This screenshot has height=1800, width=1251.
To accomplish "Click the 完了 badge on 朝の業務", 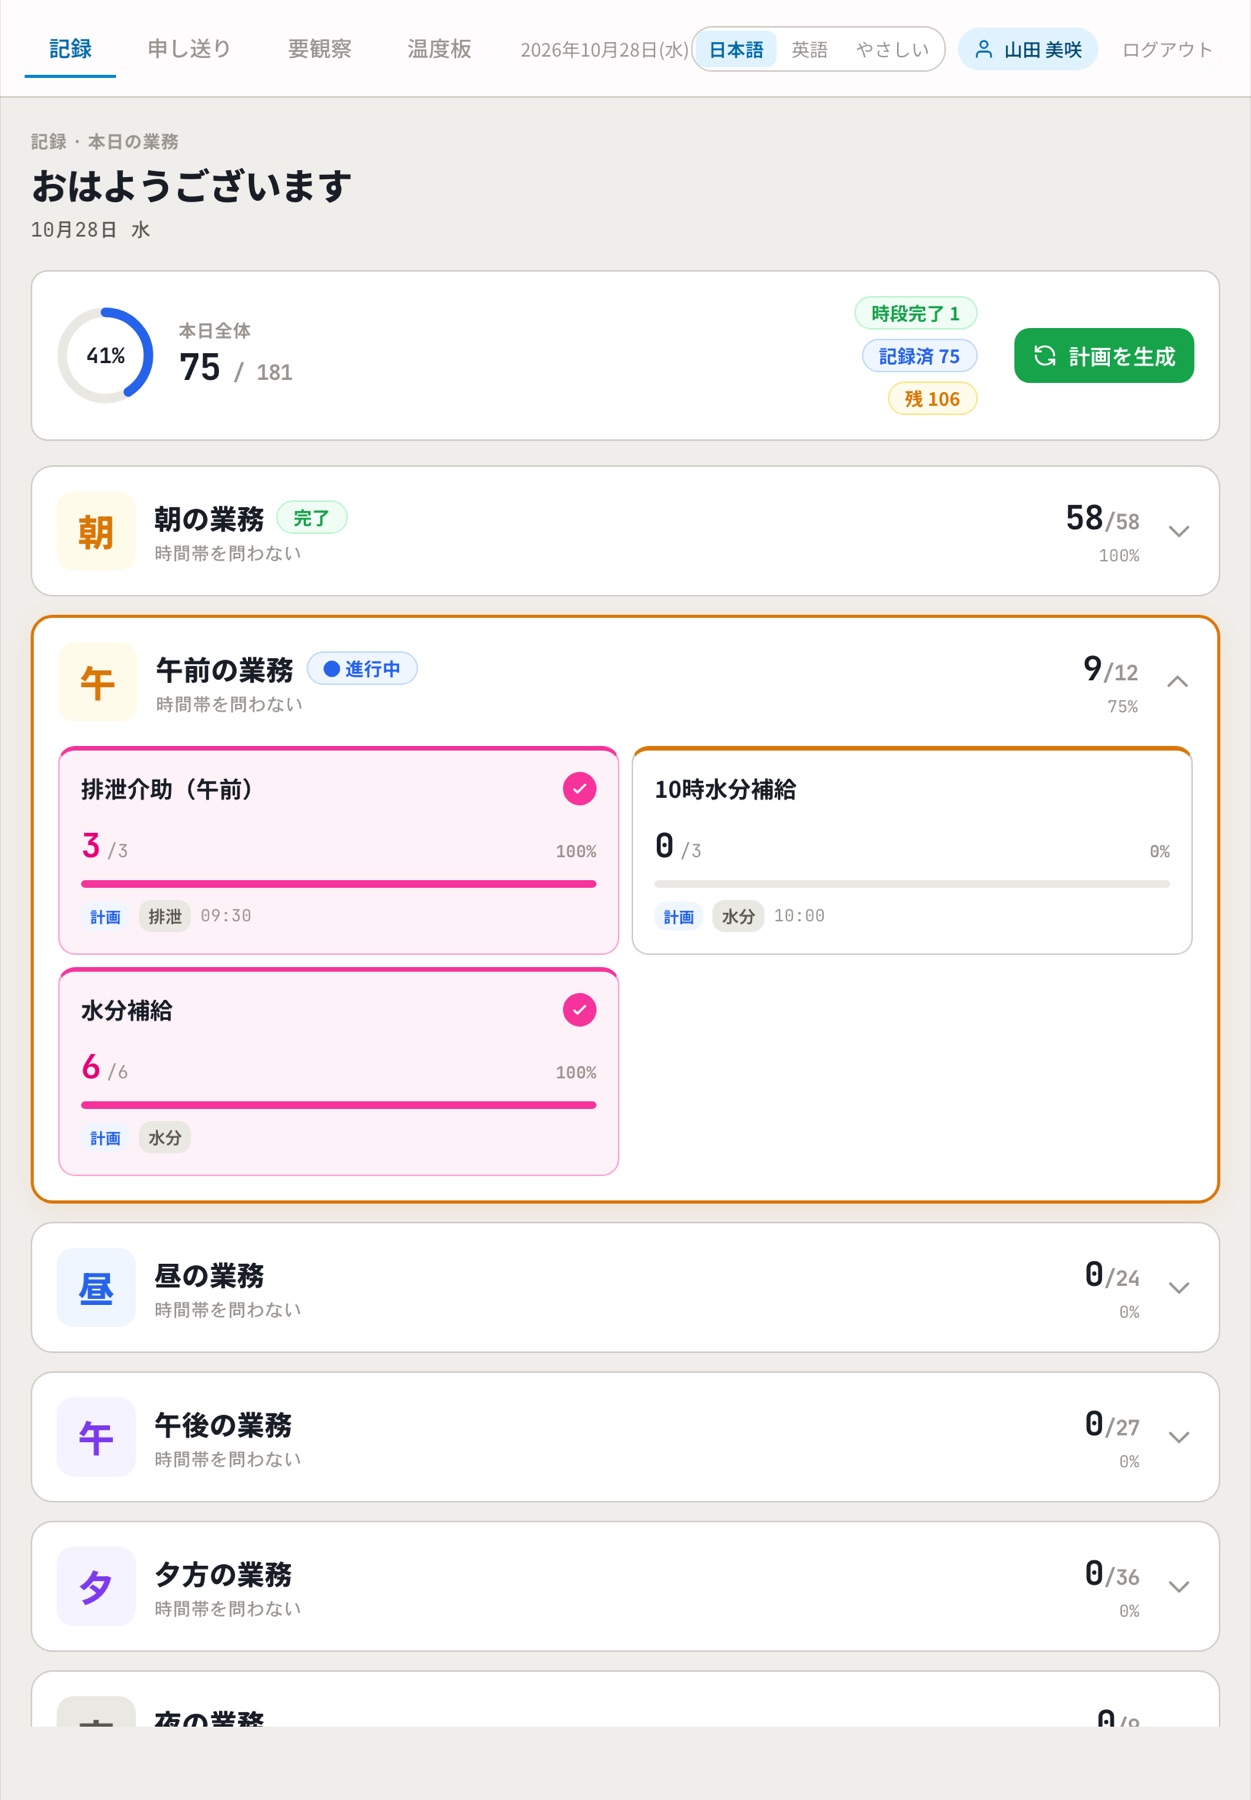I will (x=311, y=518).
